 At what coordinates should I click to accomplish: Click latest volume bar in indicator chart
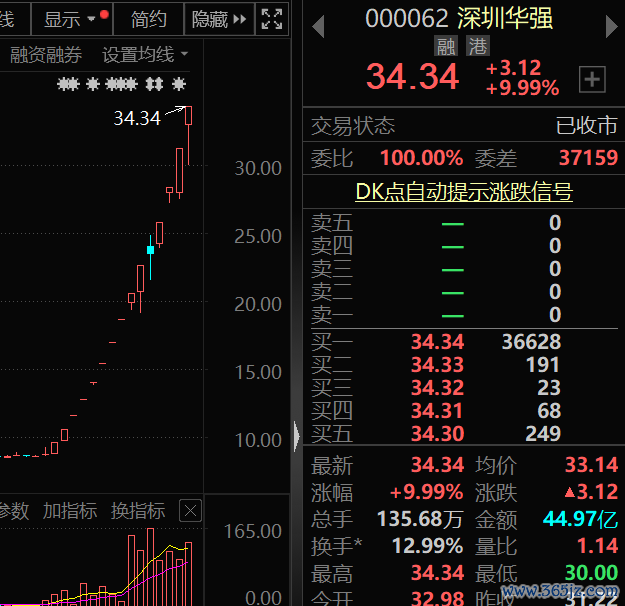pos(189,574)
